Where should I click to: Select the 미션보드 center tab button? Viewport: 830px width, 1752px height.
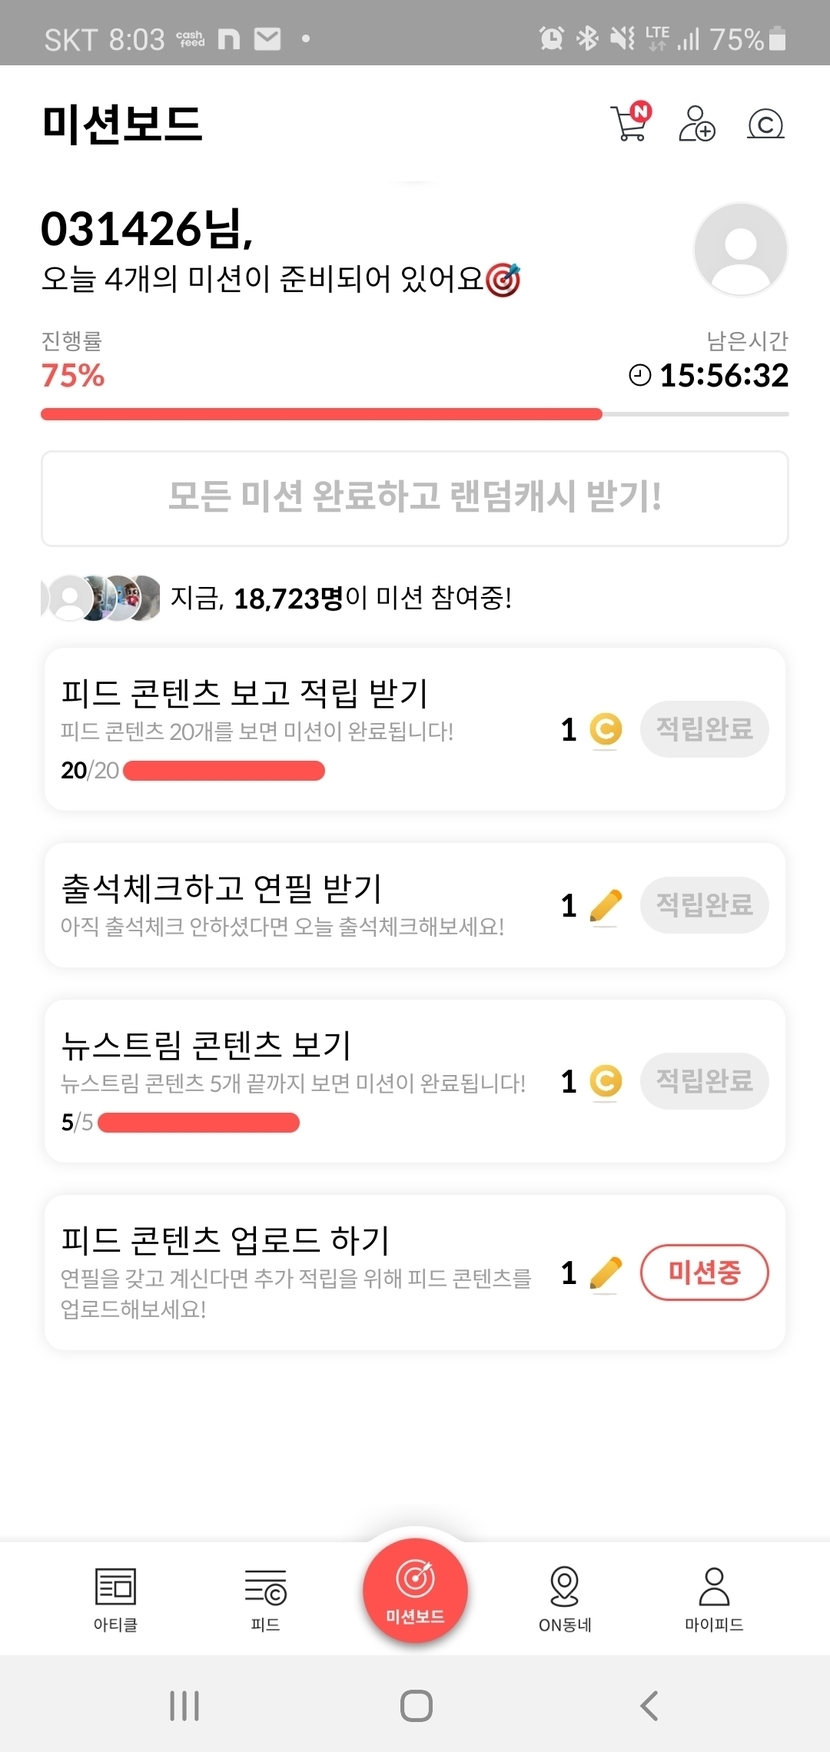click(415, 1590)
